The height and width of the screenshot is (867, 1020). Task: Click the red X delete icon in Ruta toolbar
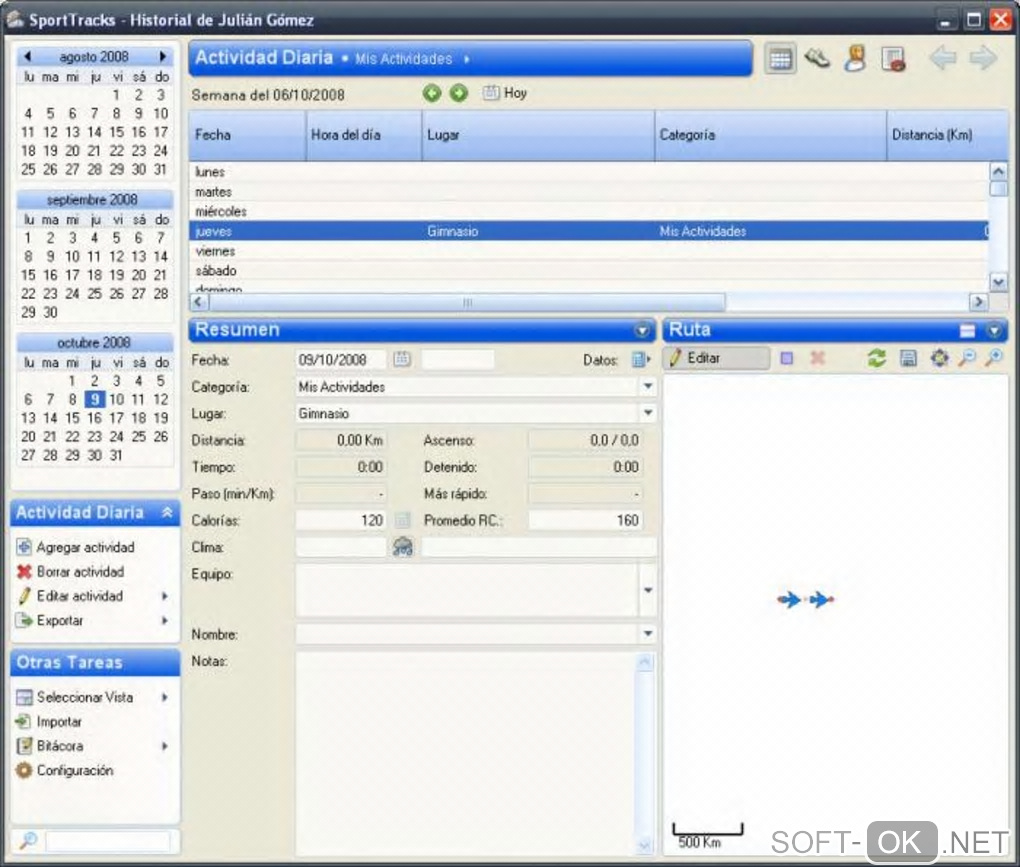(x=818, y=358)
